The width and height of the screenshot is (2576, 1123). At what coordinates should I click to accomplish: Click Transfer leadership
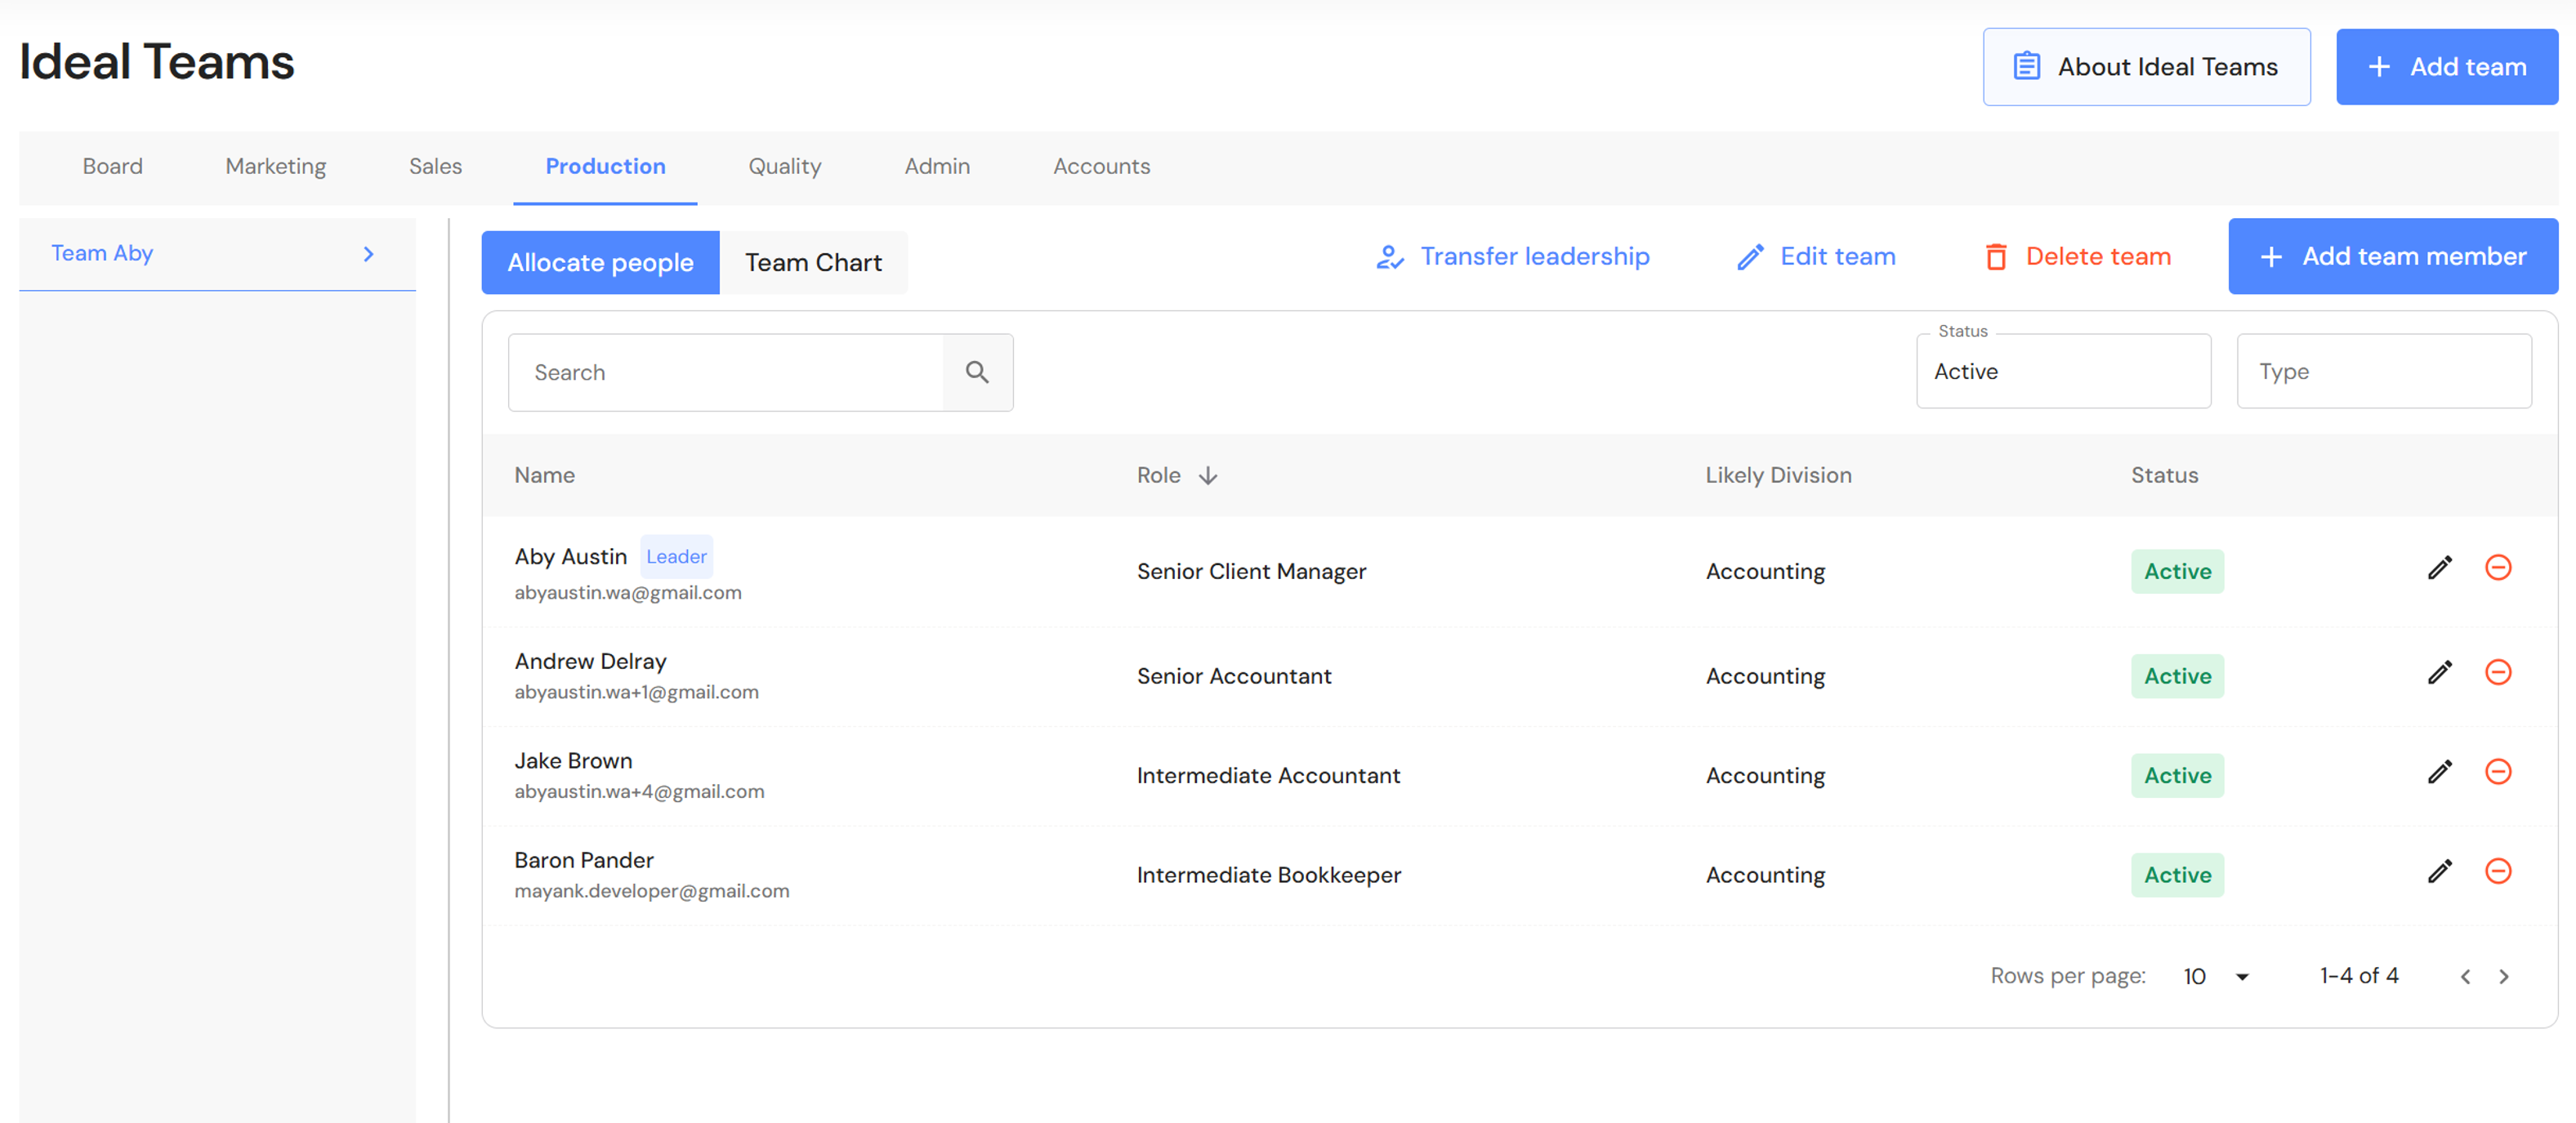click(x=1512, y=257)
